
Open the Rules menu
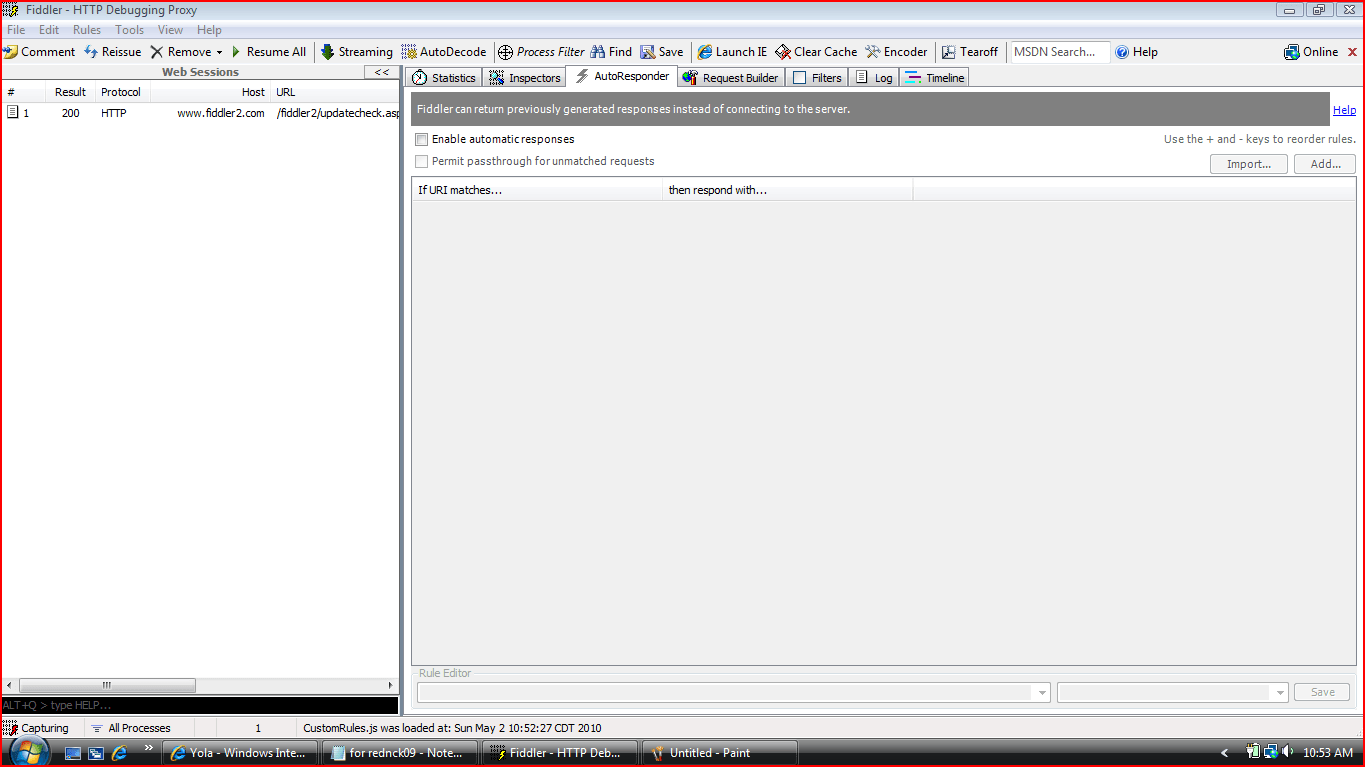coord(87,30)
